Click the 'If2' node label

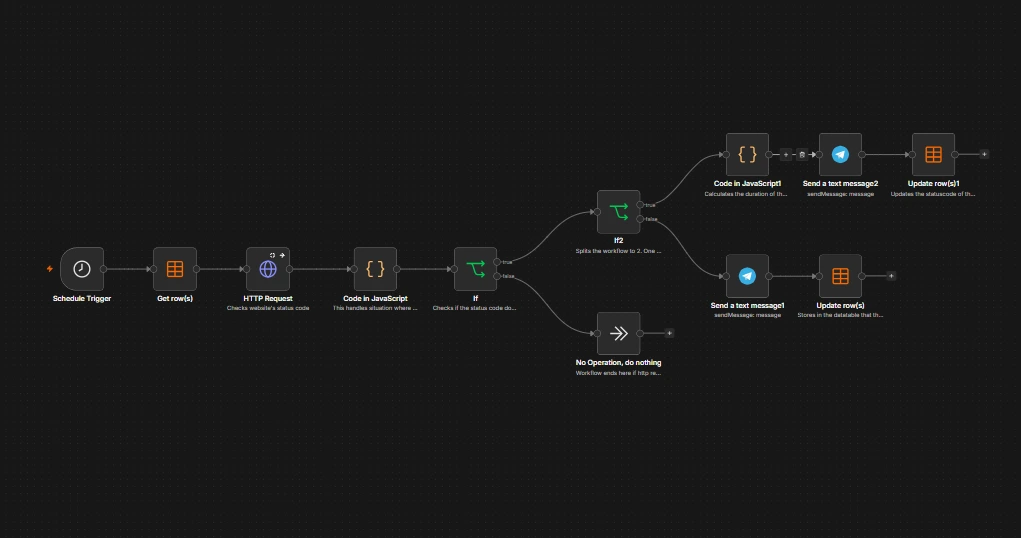[x=619, y=240]
